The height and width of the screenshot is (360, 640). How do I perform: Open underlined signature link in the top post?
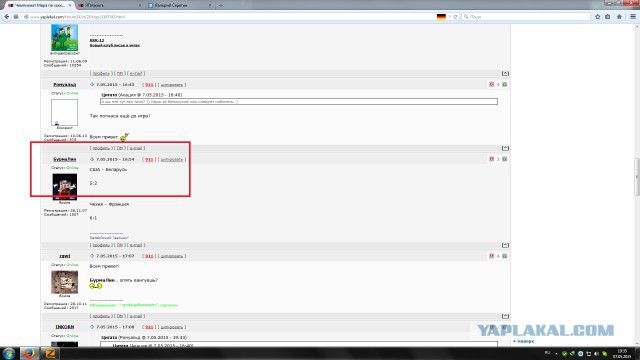(x=115, y=45)
